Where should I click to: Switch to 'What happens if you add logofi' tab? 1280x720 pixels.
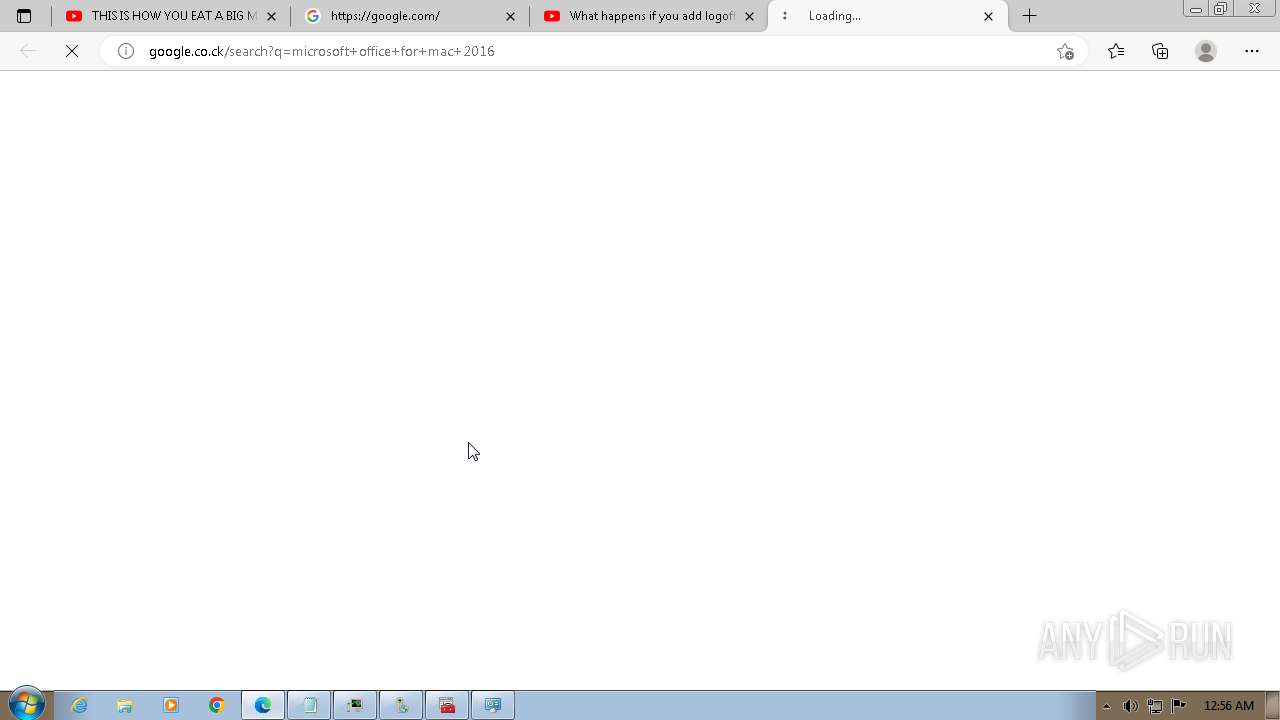(649, 16)
